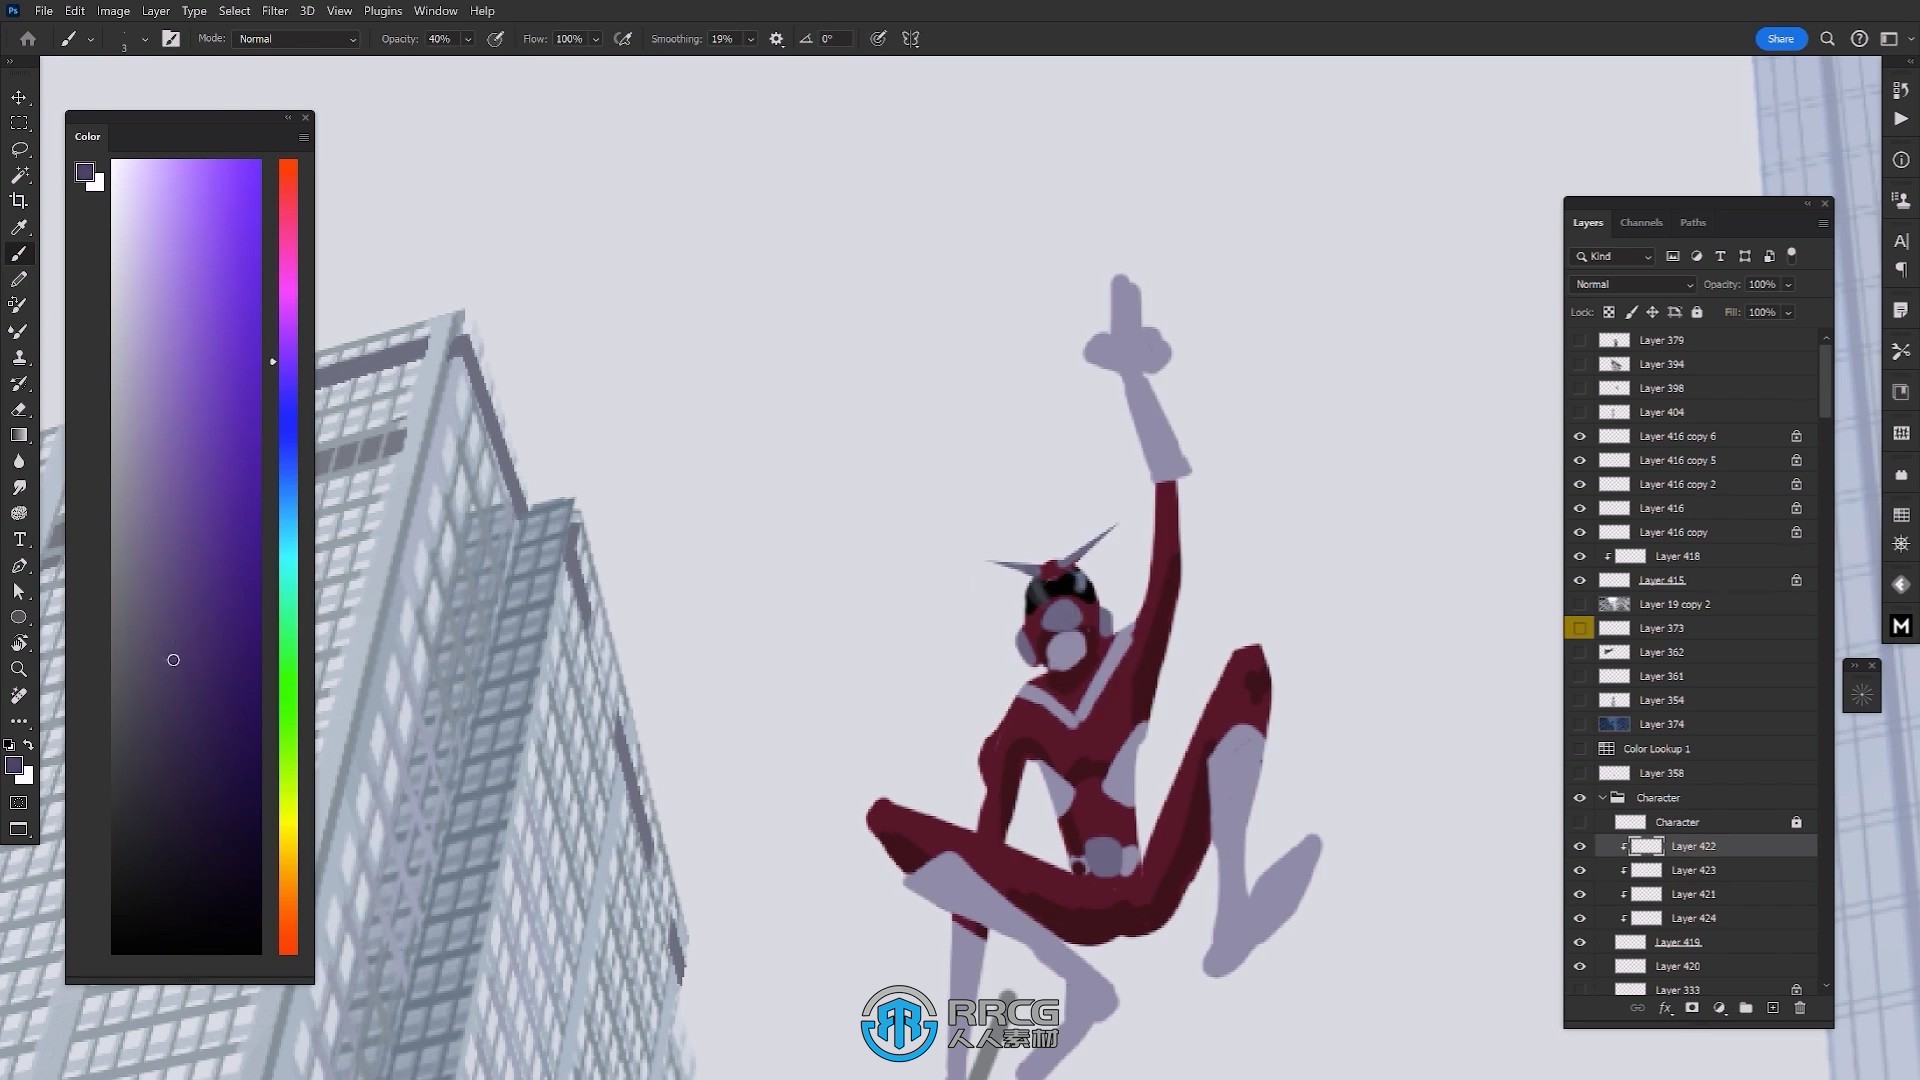Add layer style fx icon
Viewport: 1920px width, 1080px height.
(x=1665, y=1008)
